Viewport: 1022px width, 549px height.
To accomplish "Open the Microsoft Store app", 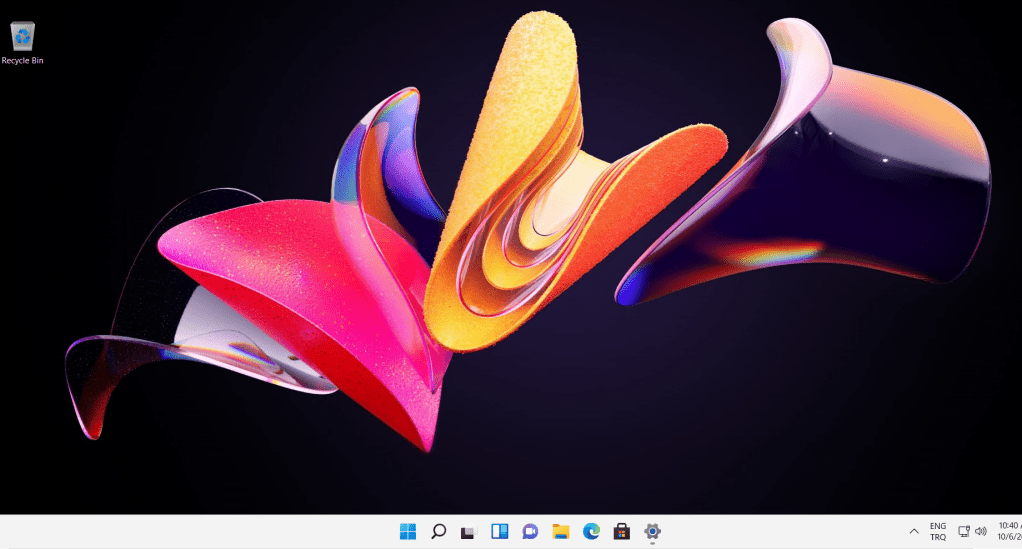I will click(622, 532).
